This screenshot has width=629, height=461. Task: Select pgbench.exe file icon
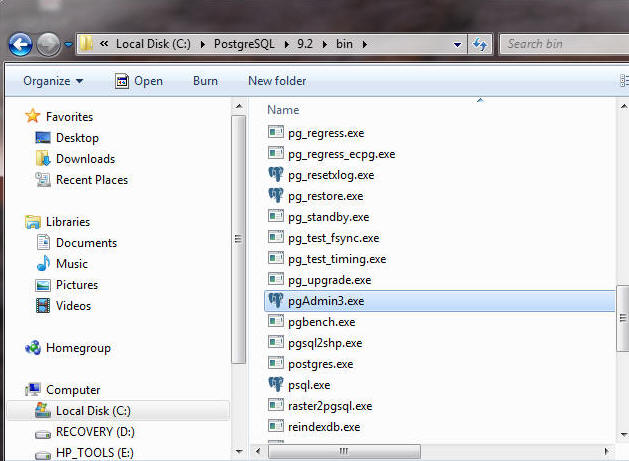point(276,320)
